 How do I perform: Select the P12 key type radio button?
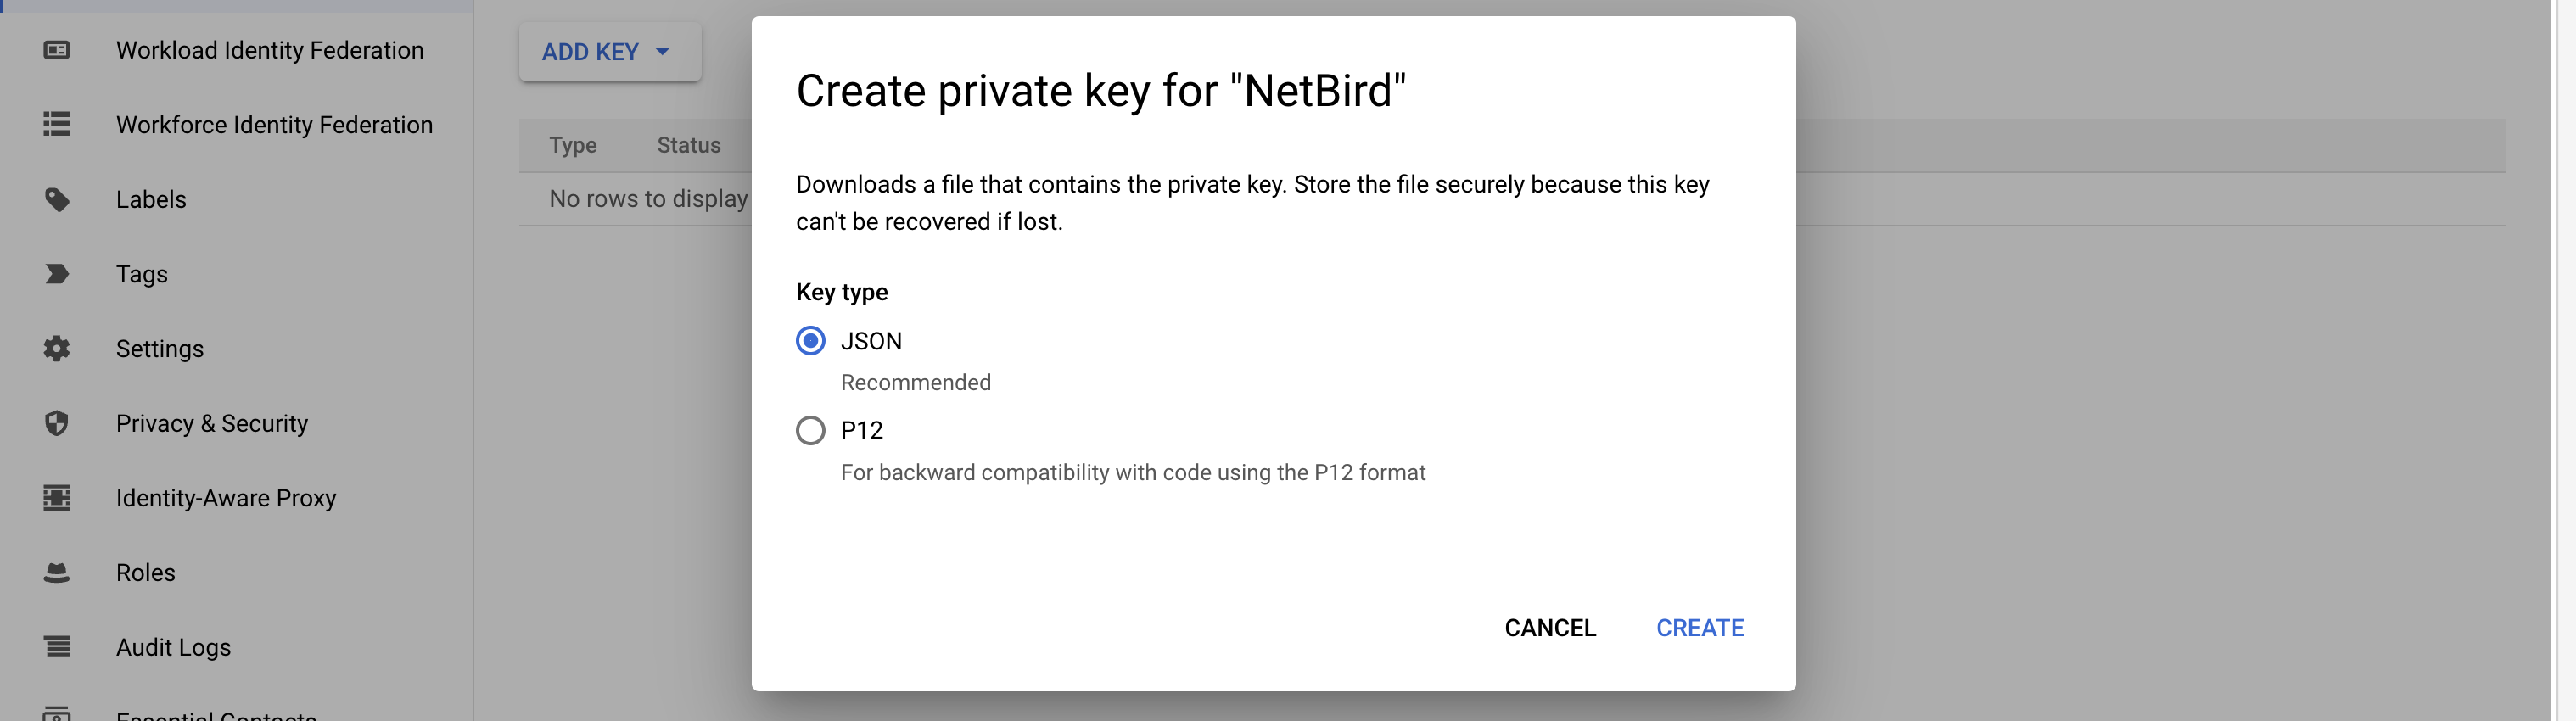(810, 430)
